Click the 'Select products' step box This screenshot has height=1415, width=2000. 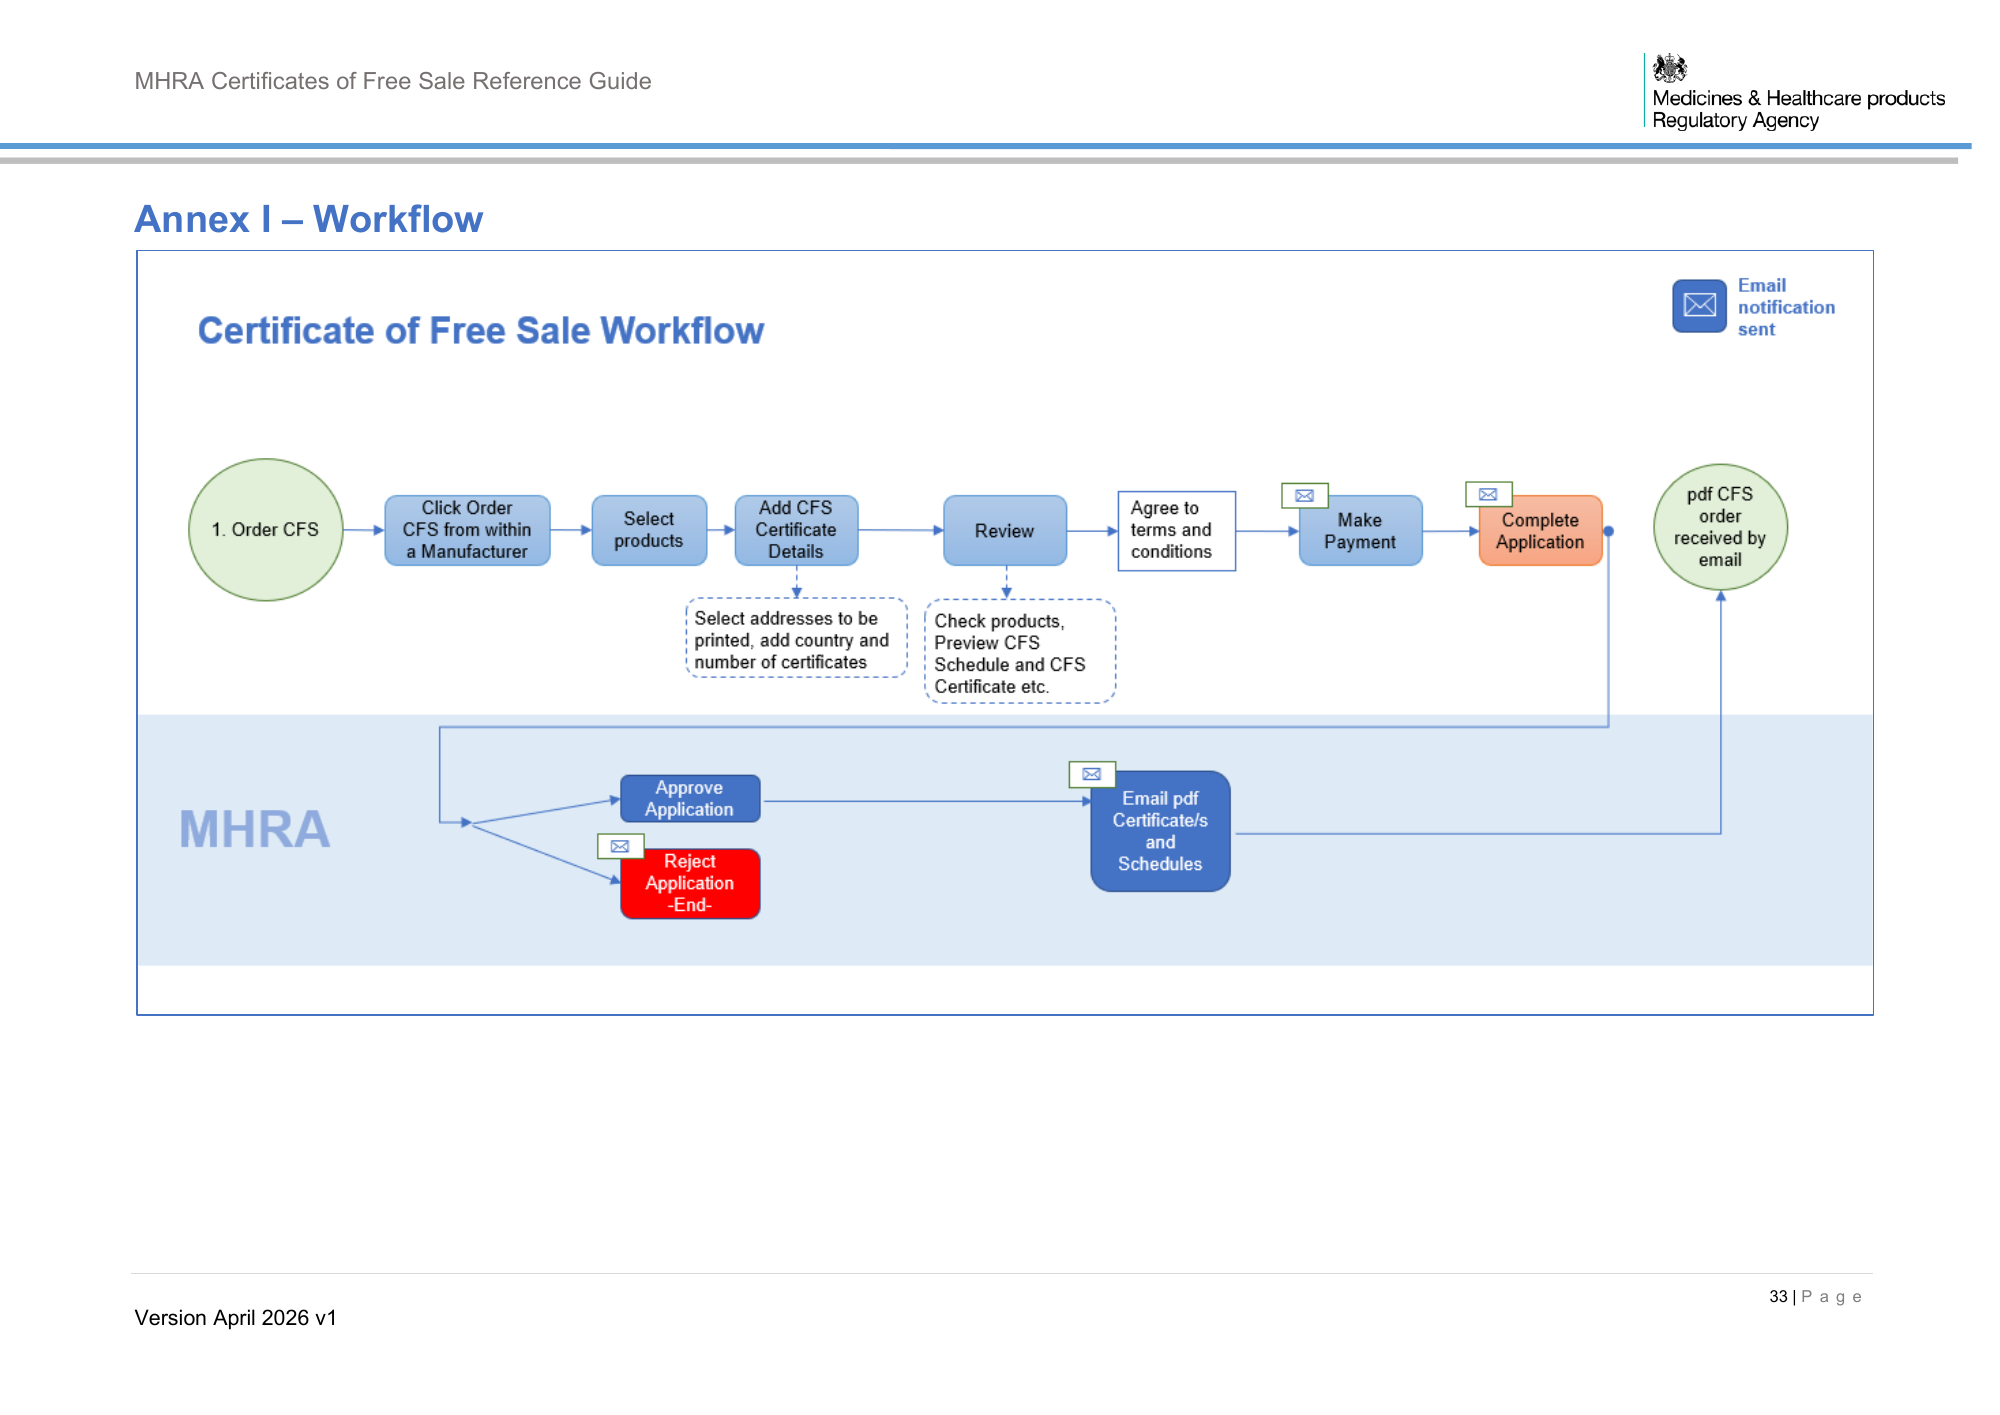(649, 530)
